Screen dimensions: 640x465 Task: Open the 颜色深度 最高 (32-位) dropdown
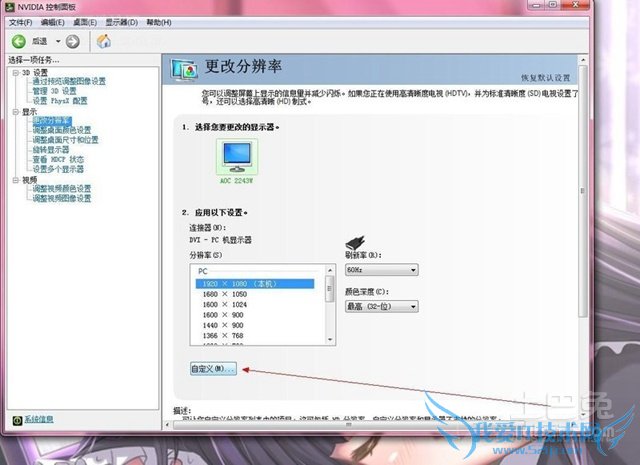[382, 307]
